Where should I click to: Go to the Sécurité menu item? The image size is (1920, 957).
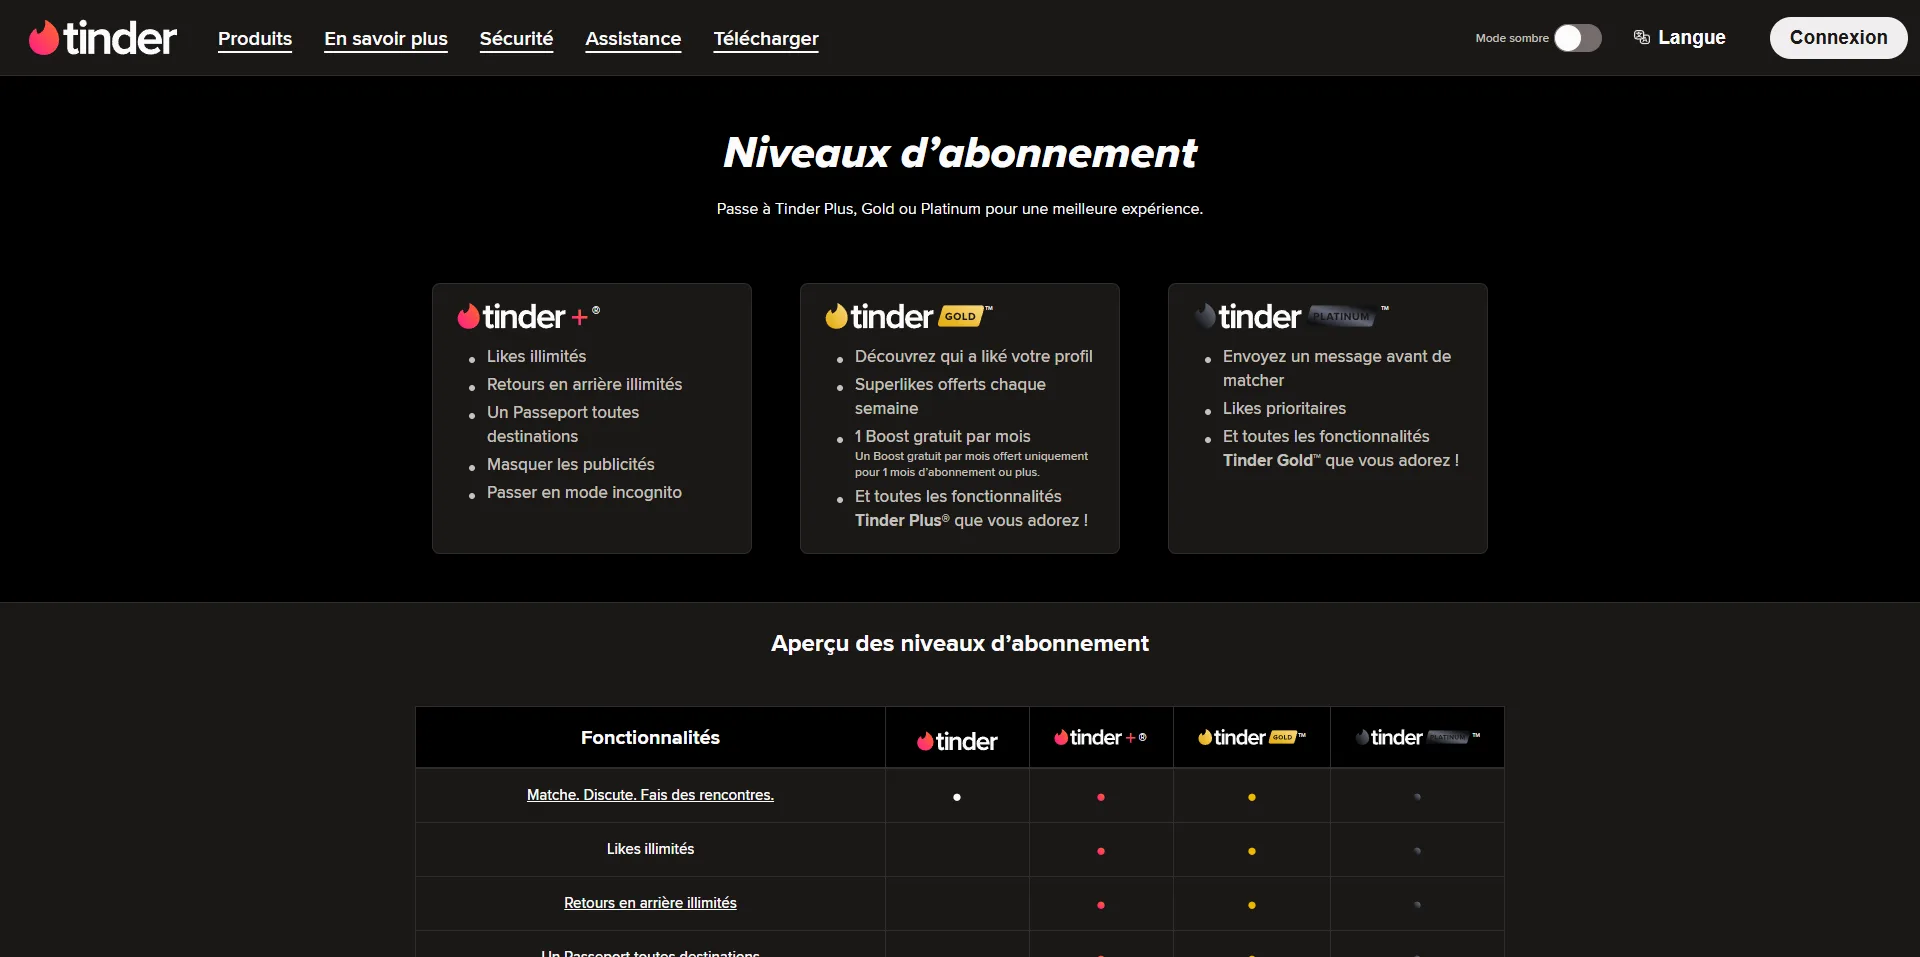click(516, 38)
